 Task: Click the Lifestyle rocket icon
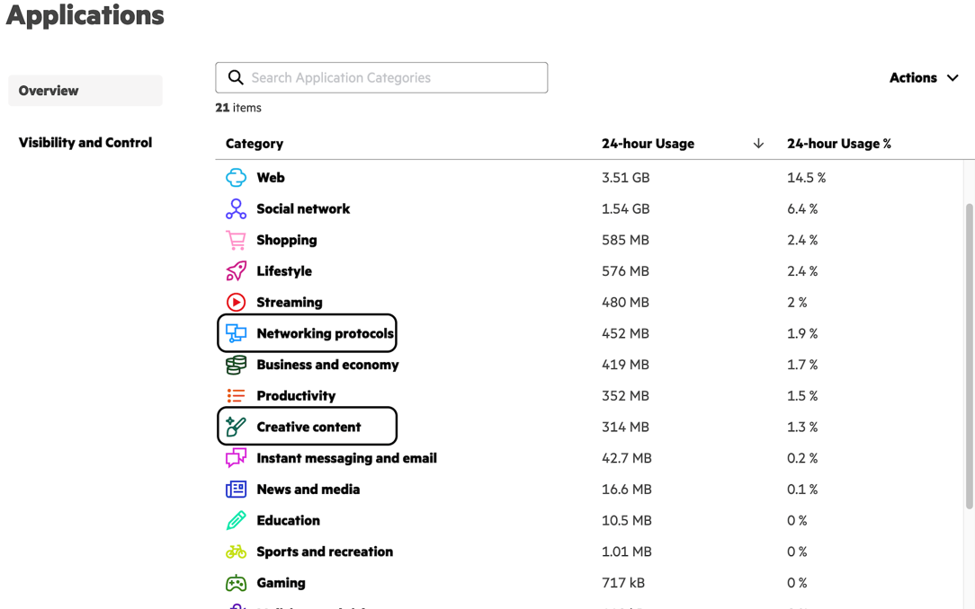[236, 271]
